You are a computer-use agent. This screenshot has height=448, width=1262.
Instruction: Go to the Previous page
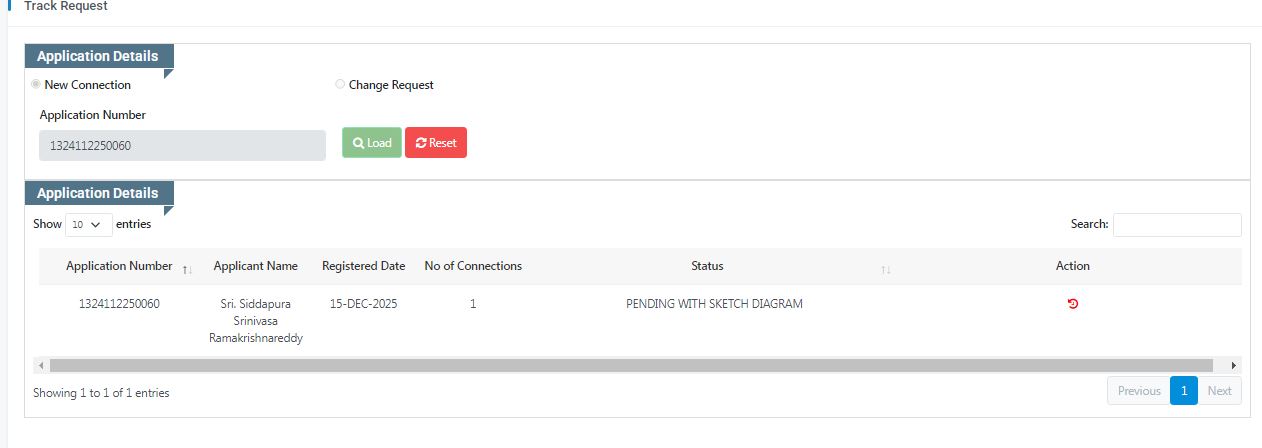coord(1138,391)
